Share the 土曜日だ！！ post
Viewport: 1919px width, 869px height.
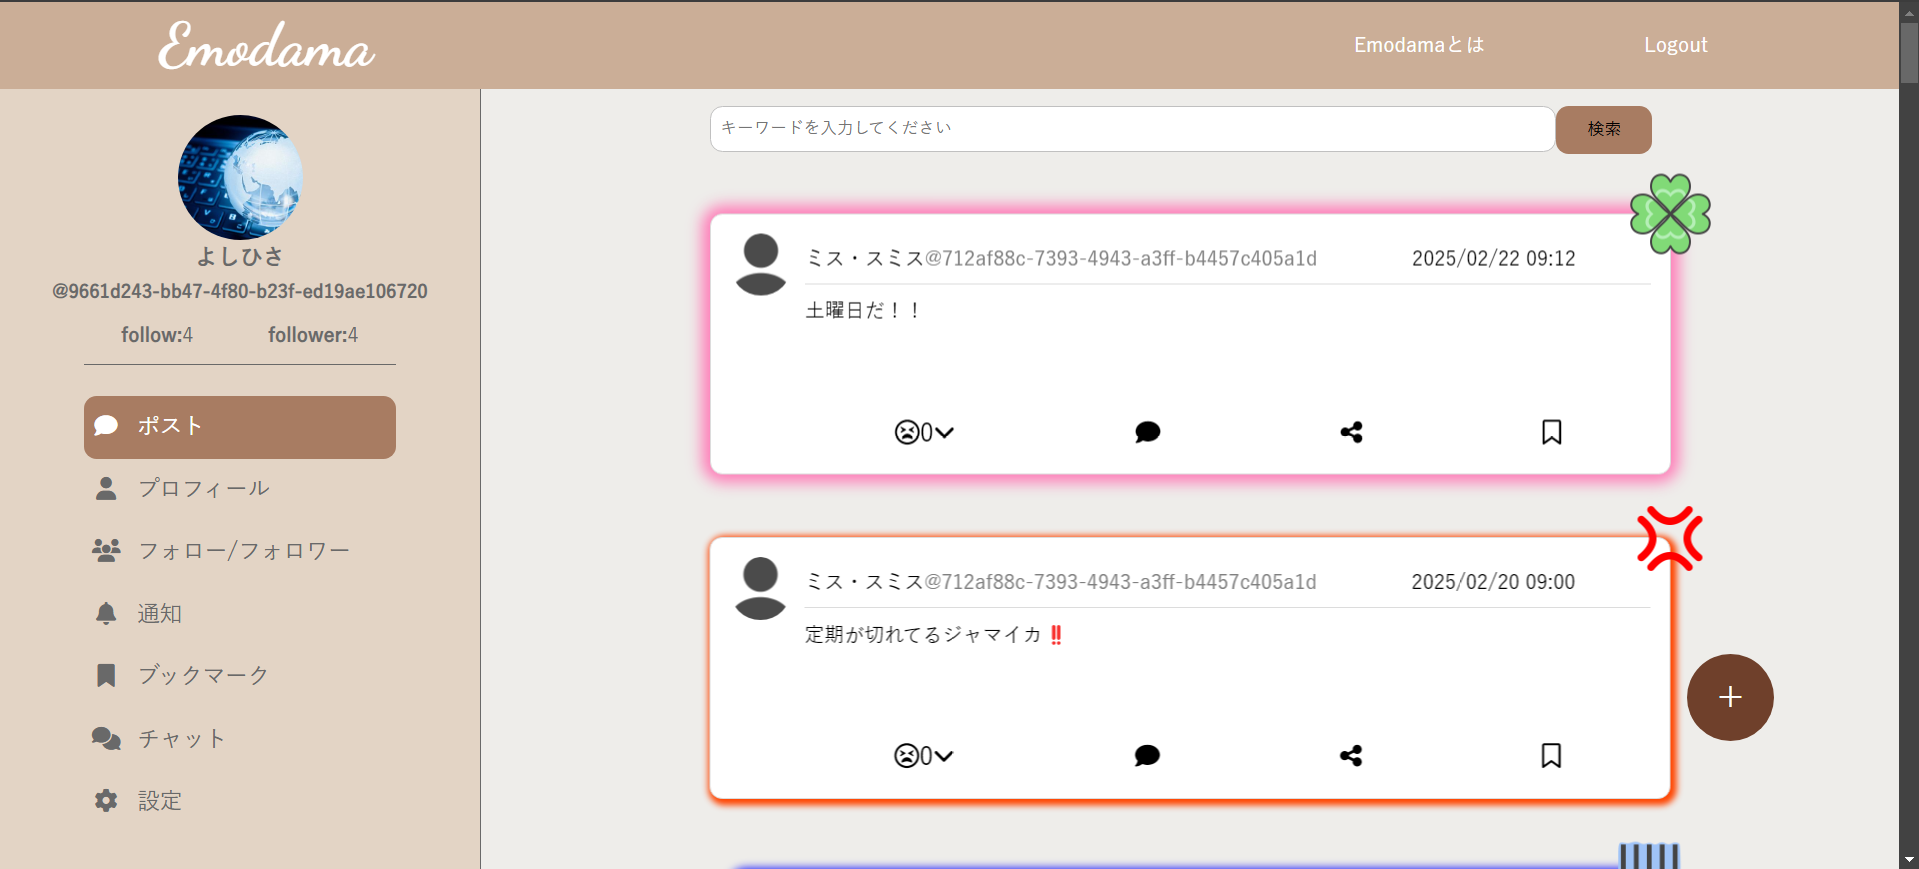(1351, 432)
